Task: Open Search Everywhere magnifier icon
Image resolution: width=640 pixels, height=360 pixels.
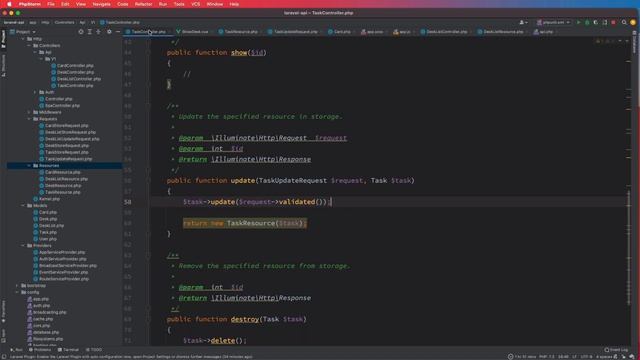Action: [x=624, y=22]
